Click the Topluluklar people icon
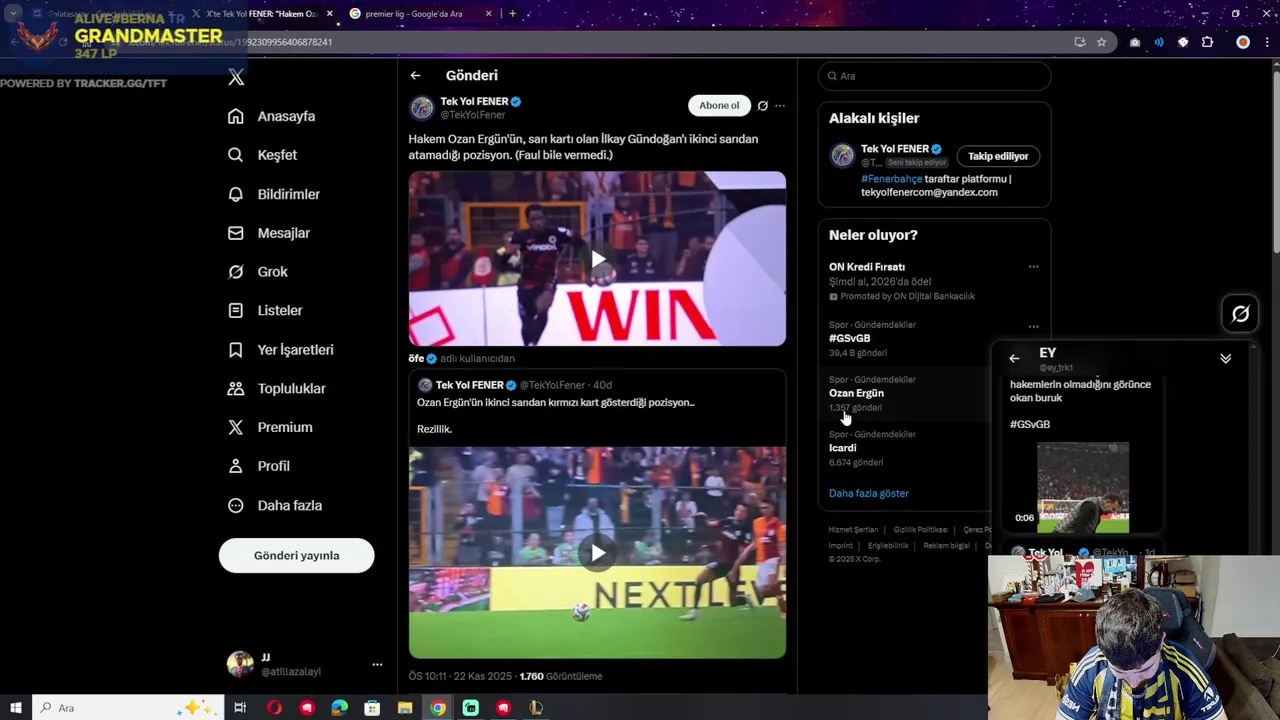 (235, 388)
